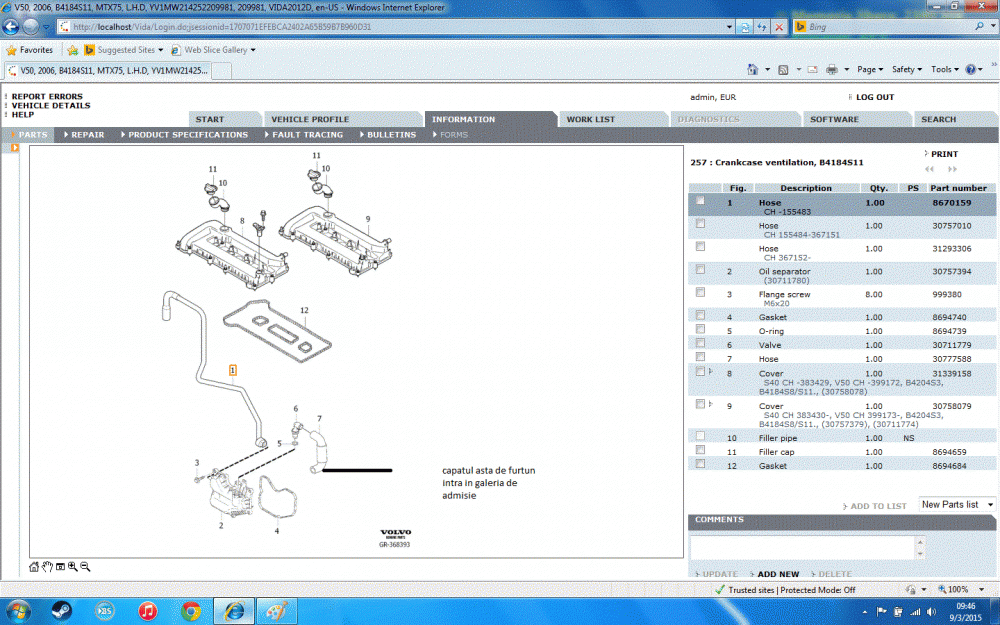Click the RSS feeds icon in command bar
The width and height of the screenshot is (1000, 625).
point(783,70)
